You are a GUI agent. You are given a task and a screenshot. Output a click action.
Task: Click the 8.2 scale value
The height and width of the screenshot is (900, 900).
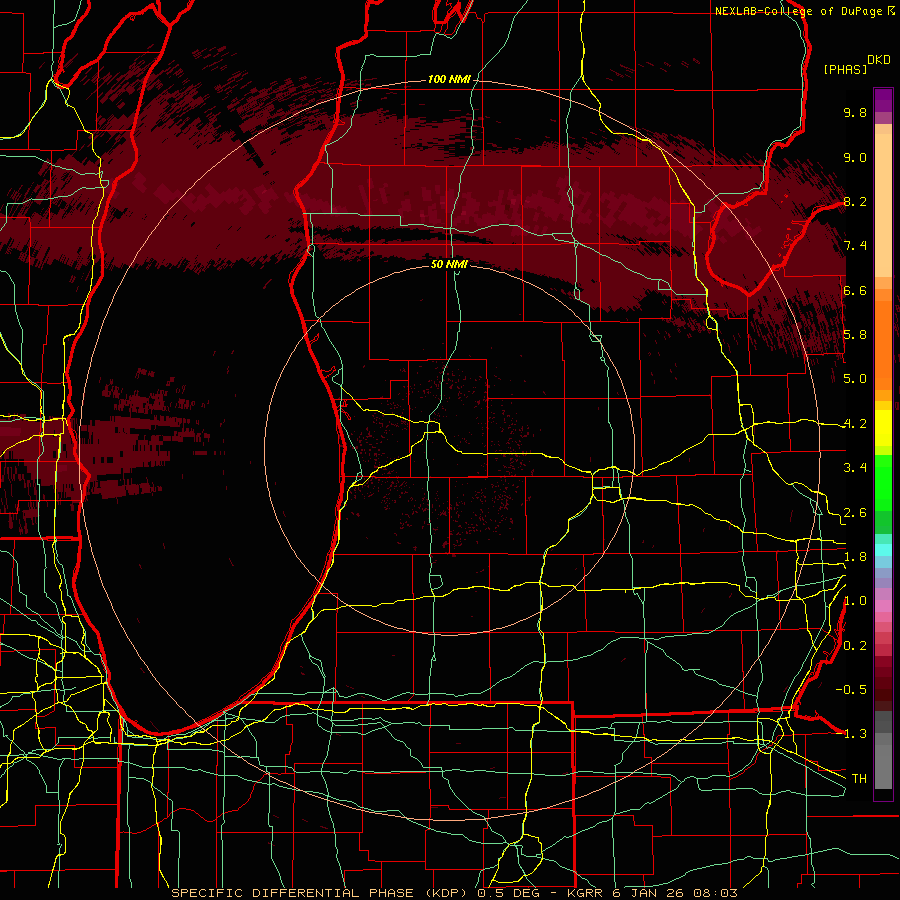[x=855, y=201]
